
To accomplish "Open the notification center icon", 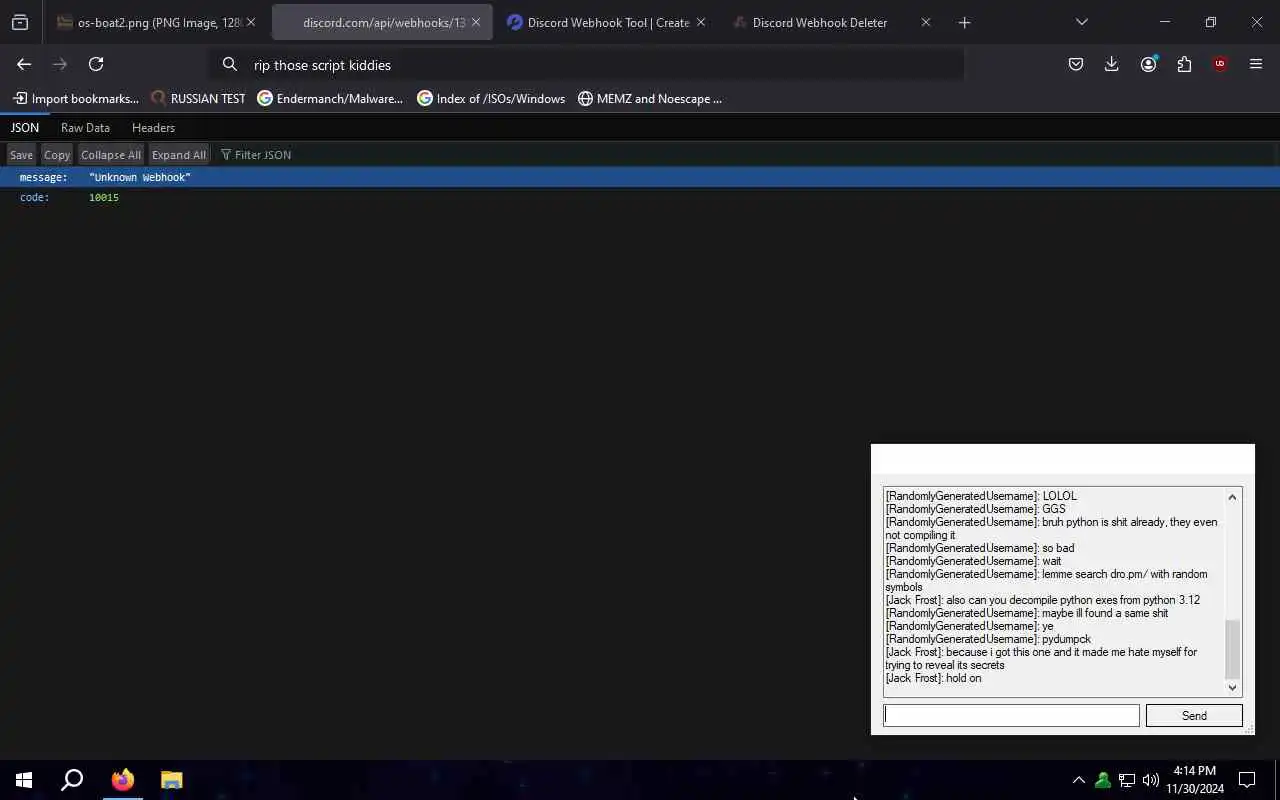I will [x=1247, y=780].
